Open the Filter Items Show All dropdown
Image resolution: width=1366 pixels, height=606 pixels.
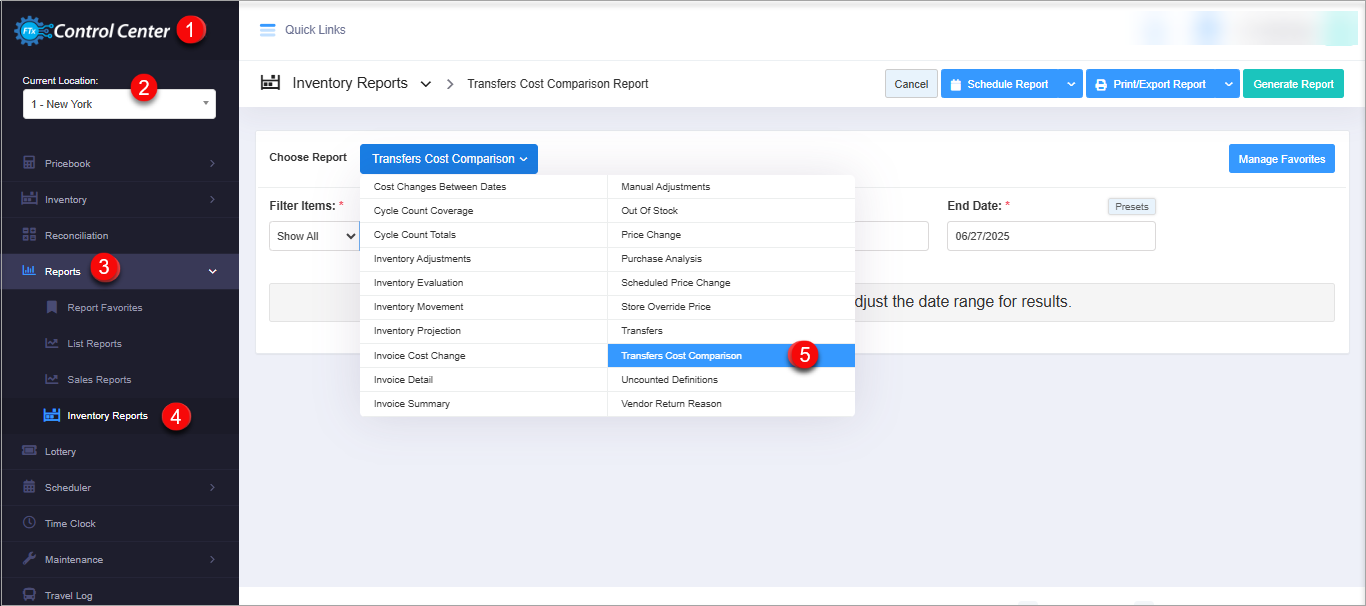coord(315,236)
